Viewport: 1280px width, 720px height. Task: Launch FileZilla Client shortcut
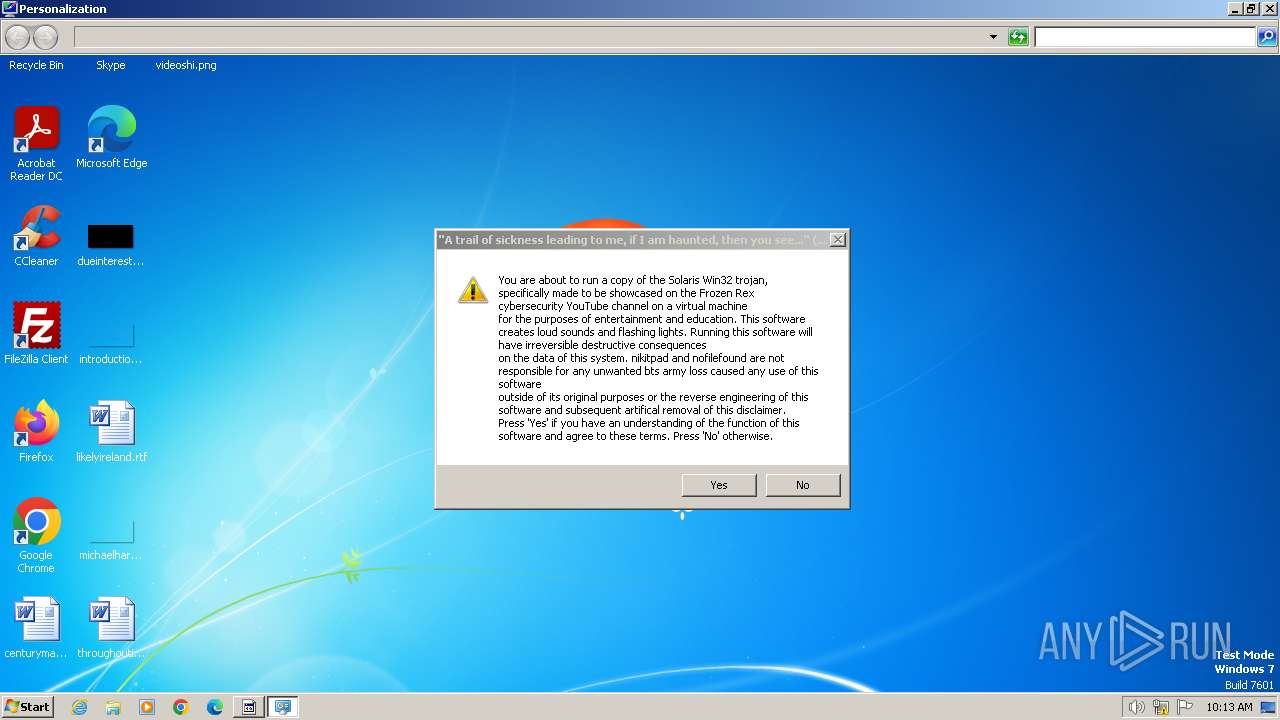tap(36, 333)
